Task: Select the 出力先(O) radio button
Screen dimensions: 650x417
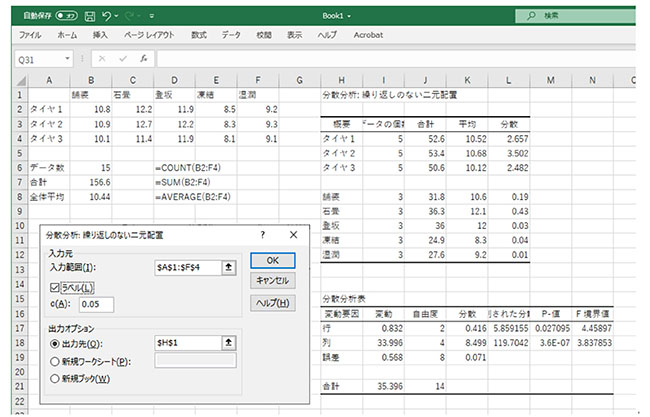Action: click(x=54, y=344)
